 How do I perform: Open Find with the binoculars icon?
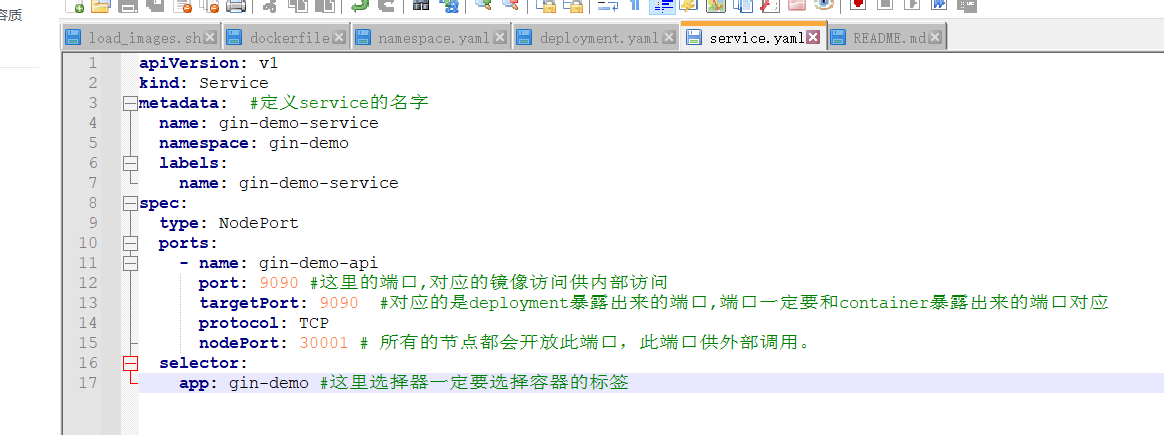(x=421, y=6)
